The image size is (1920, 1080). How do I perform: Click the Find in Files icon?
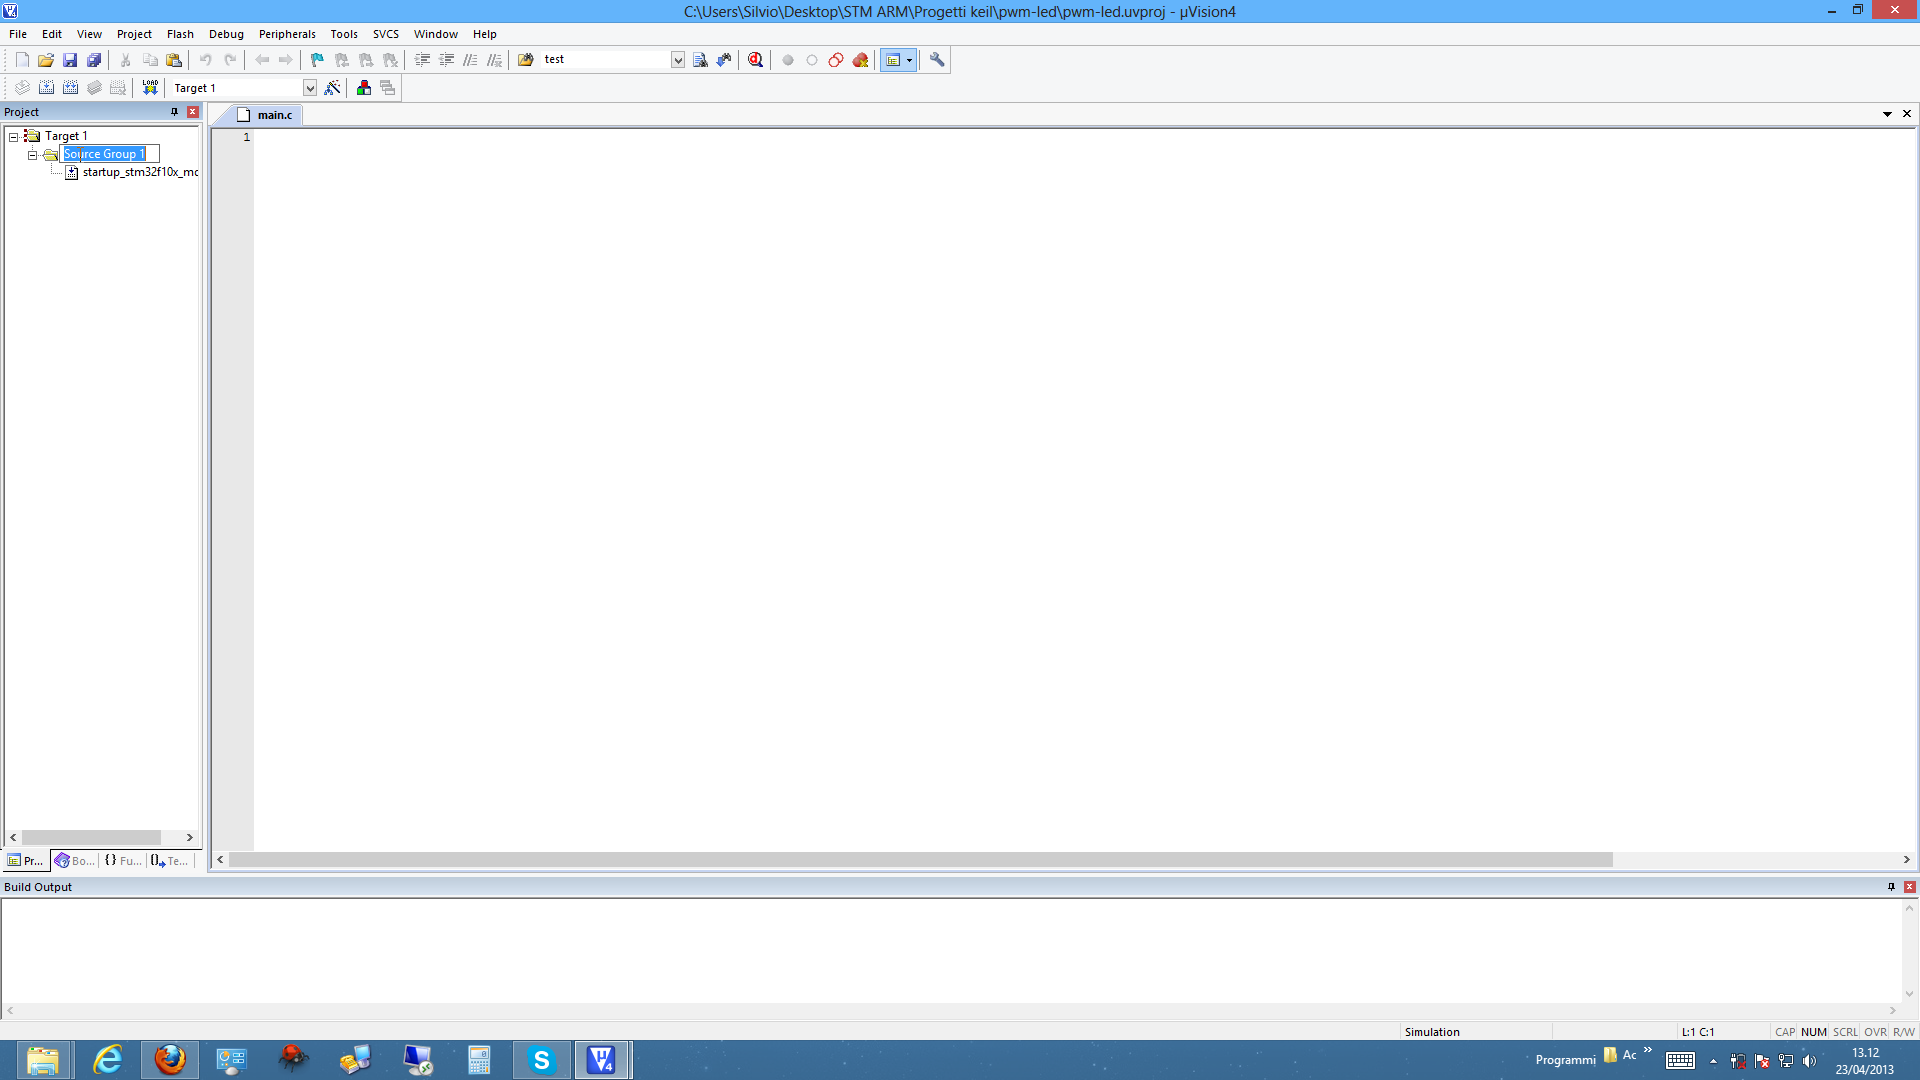point(525,60)
